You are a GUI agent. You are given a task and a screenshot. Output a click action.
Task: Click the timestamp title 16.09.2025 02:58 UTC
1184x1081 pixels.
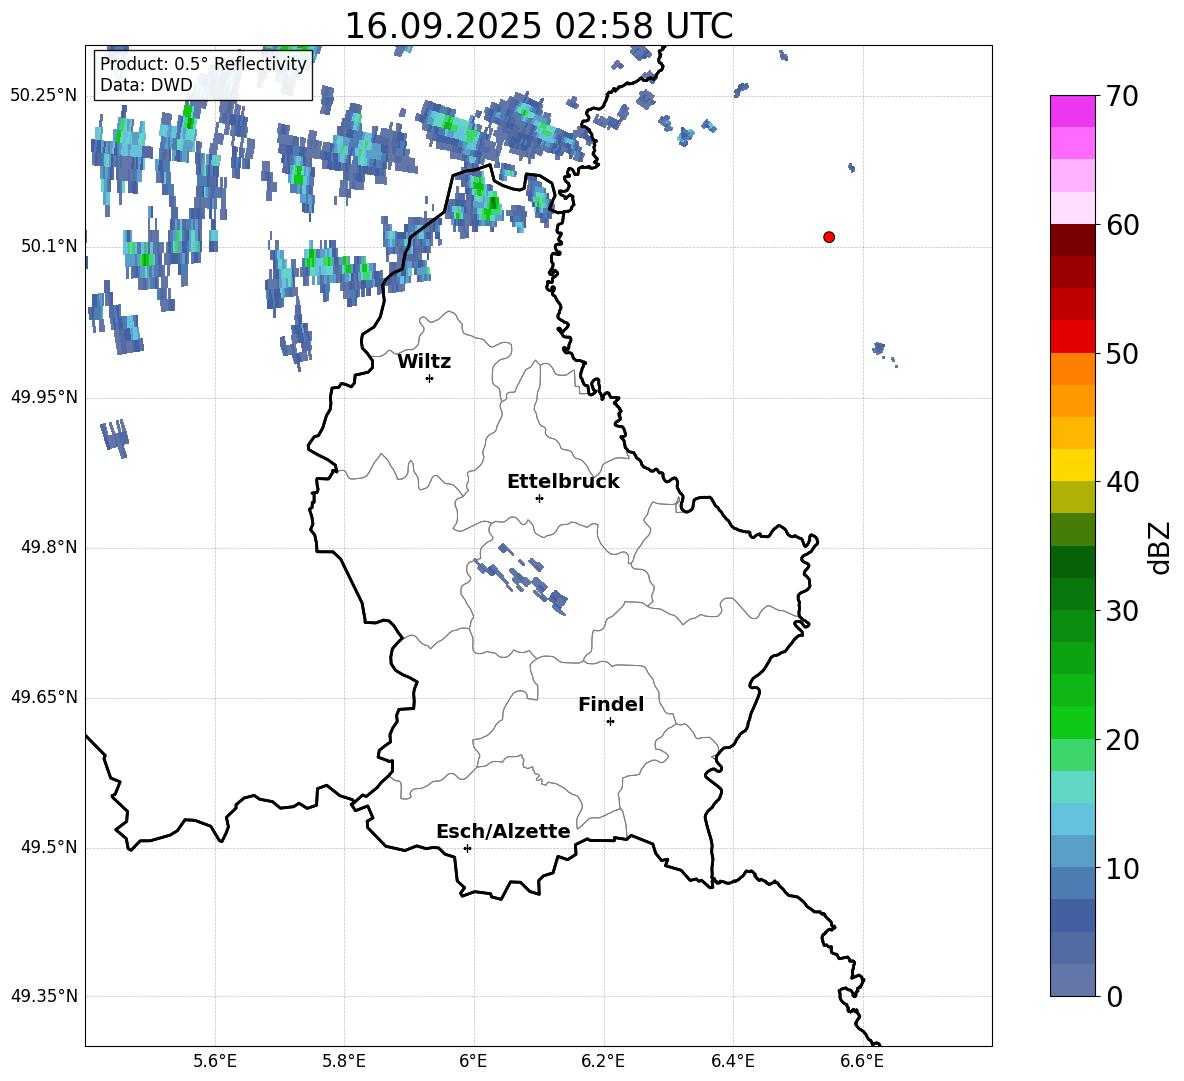pyautogui.click(x=538, y=26)
